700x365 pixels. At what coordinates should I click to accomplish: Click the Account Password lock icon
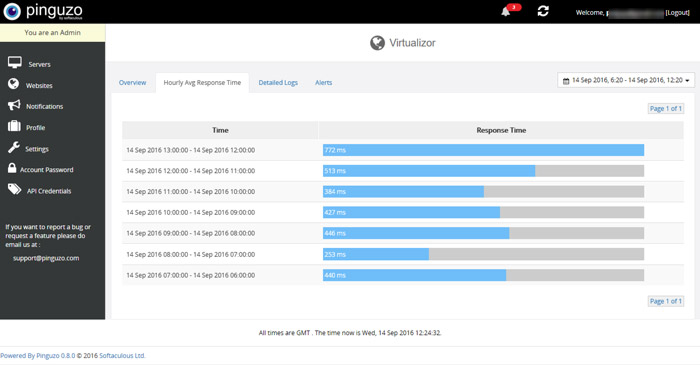12,168
